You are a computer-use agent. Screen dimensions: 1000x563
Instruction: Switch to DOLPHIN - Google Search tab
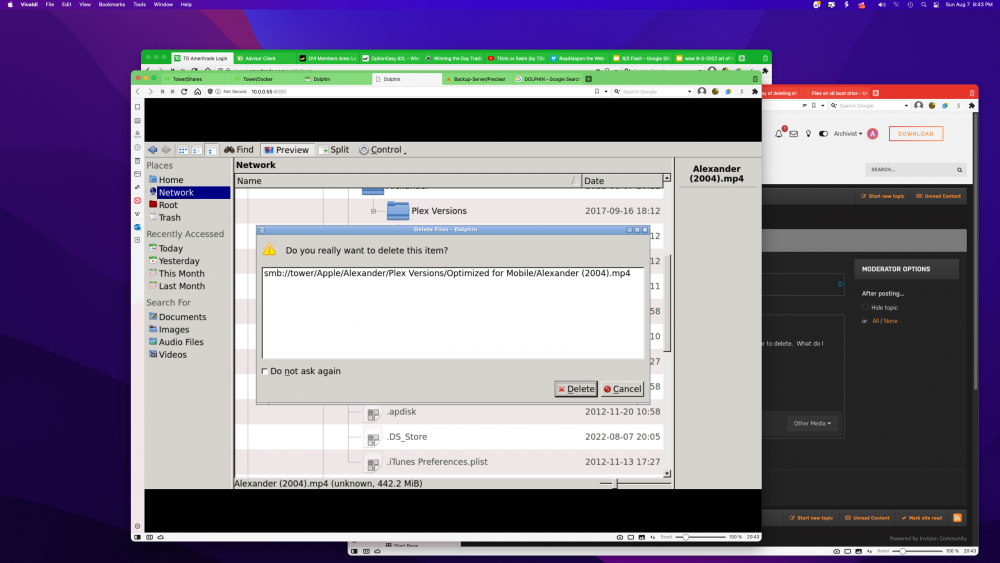click(x=548, y=79)
